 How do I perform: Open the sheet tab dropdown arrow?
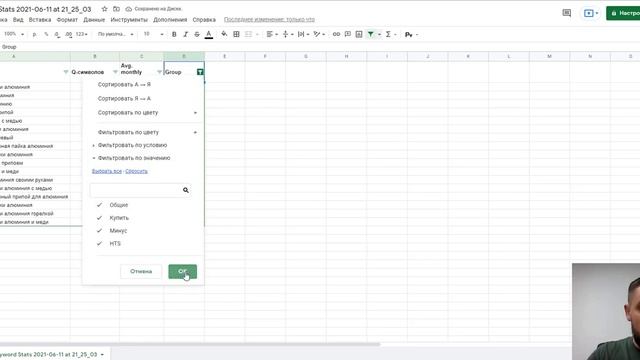102,355
